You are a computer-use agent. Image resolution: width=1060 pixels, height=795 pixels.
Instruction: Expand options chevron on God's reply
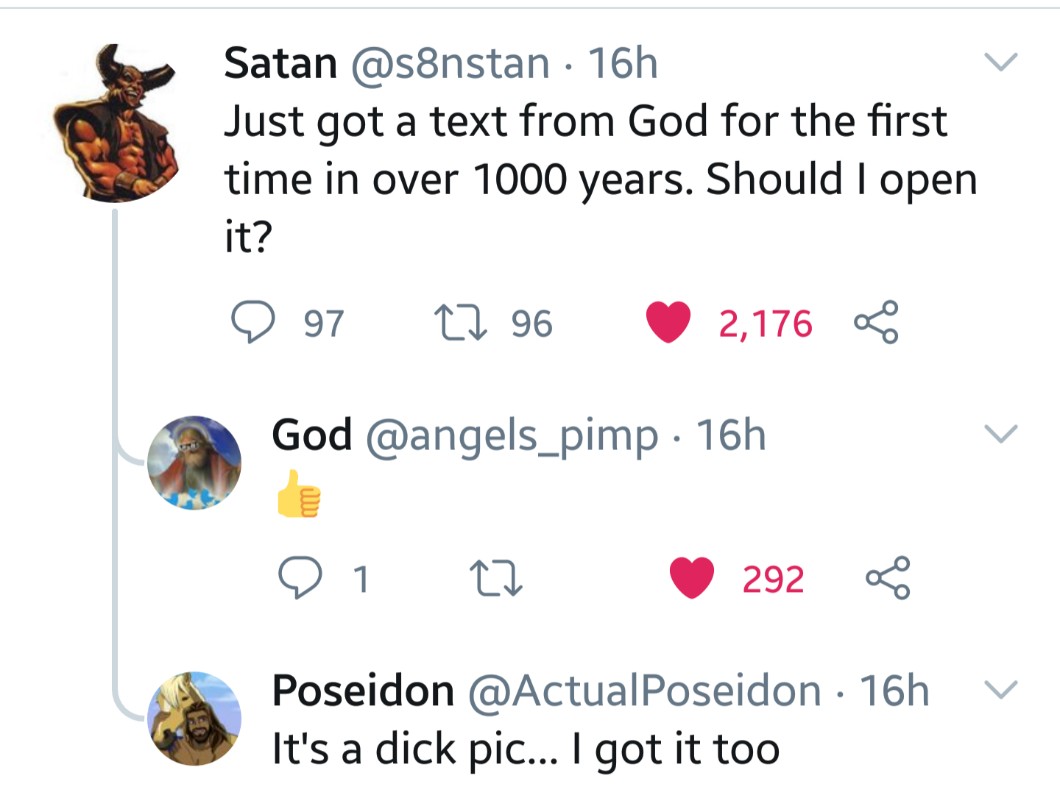pyautogui.click(x=998, y=435)
